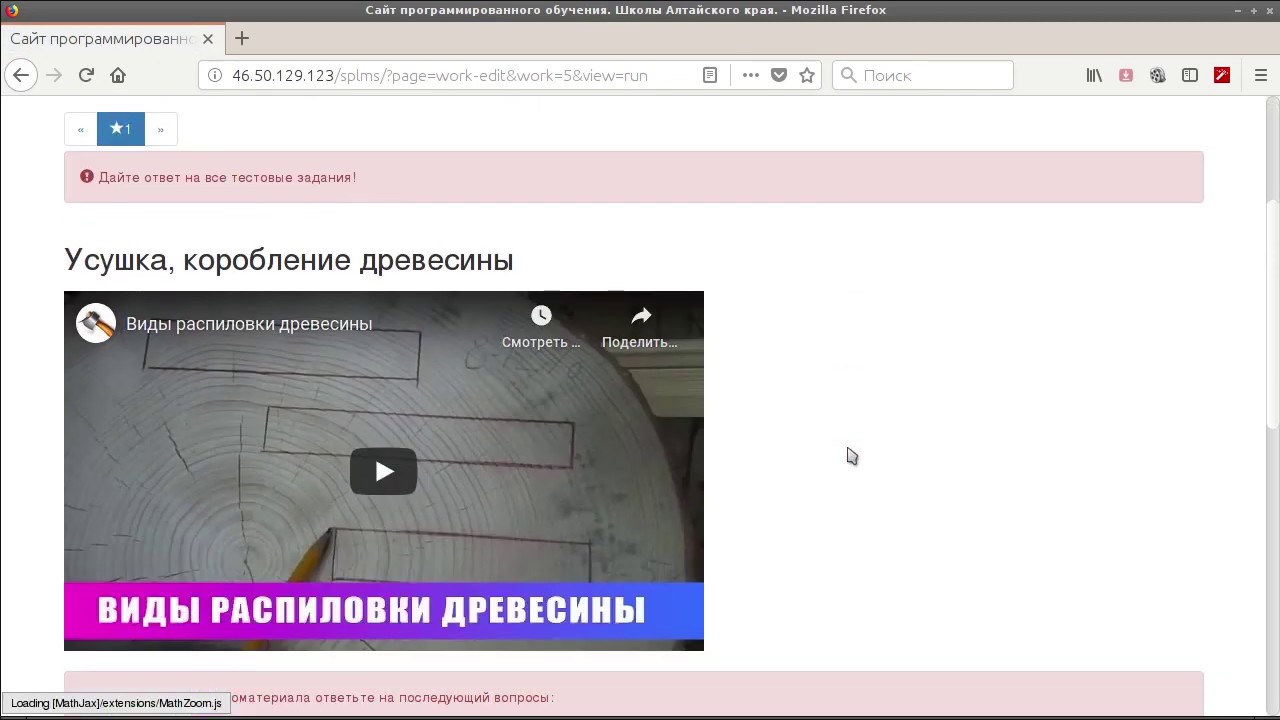Image resolution: width=1280 pixels, height=720 pixels.
Task: Open the Firefox home page
Action: (x=118, y=75)
